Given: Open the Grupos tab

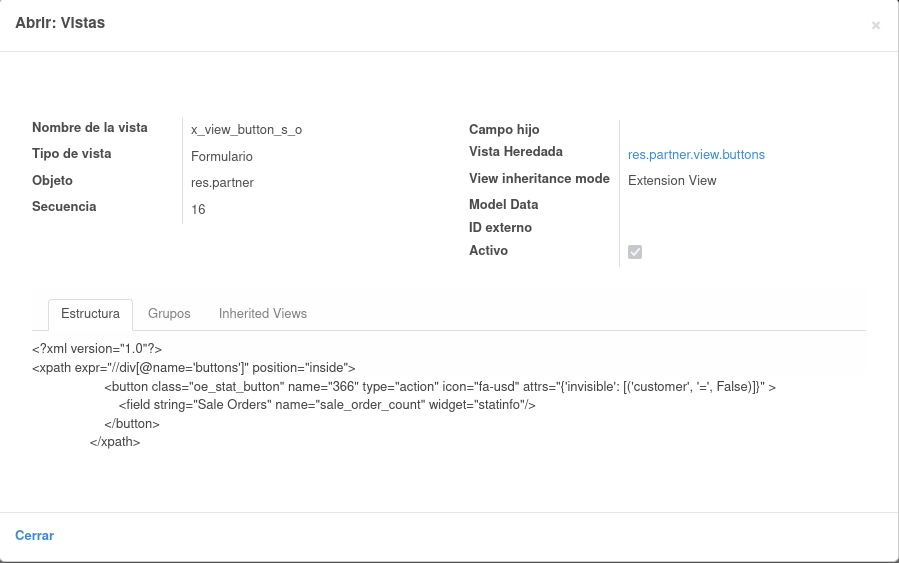Looking at the screenshot, I should pyautogui.click(x=169, y=314).
